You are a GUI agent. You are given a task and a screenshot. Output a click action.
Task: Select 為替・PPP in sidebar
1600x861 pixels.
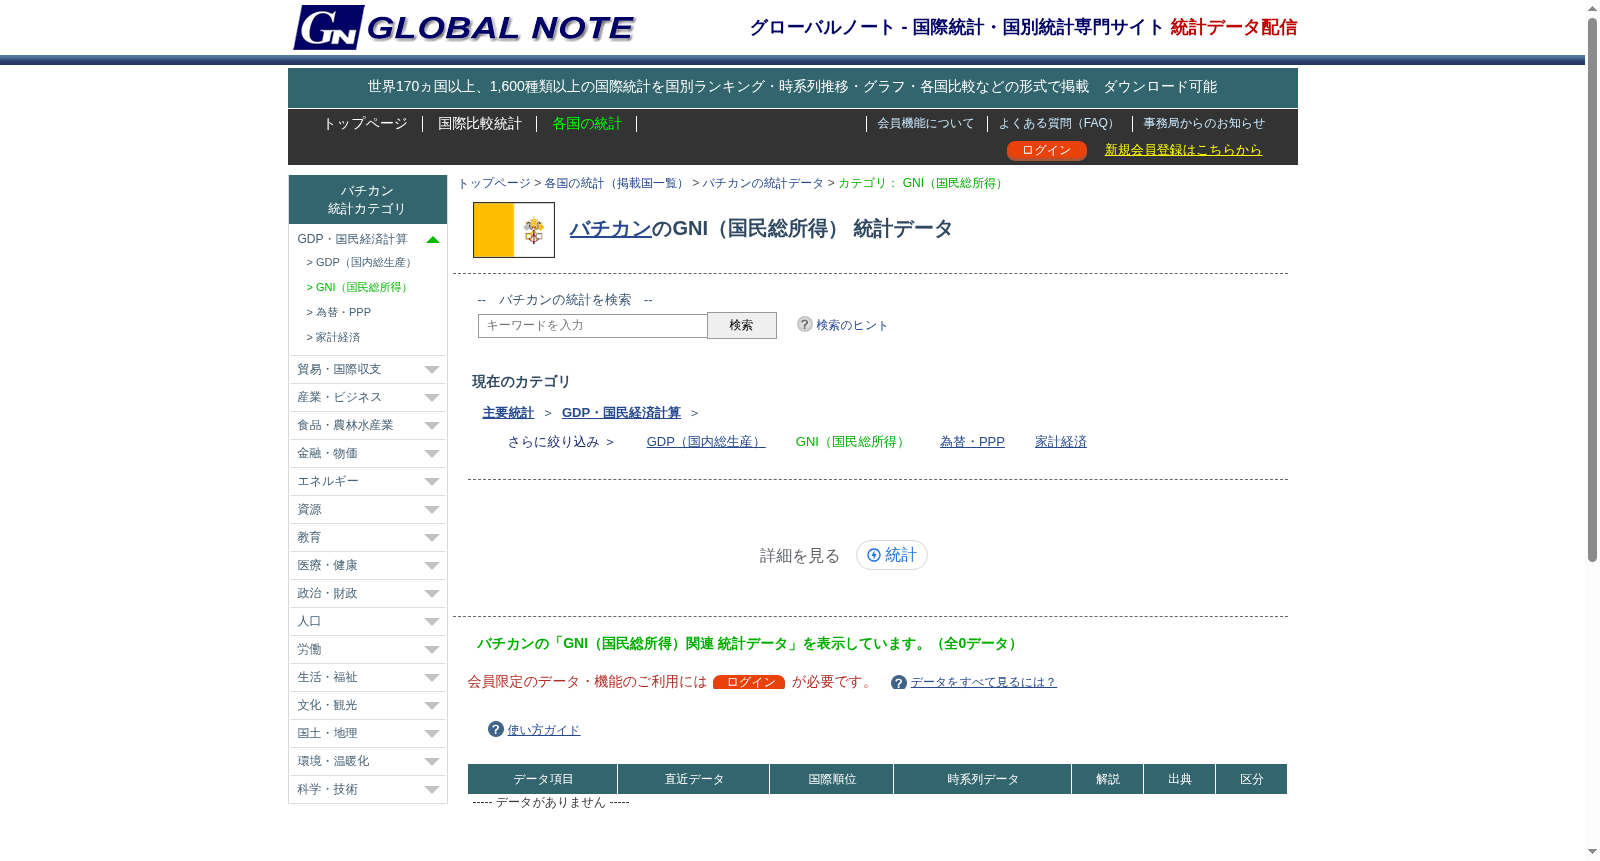point(339,312)
